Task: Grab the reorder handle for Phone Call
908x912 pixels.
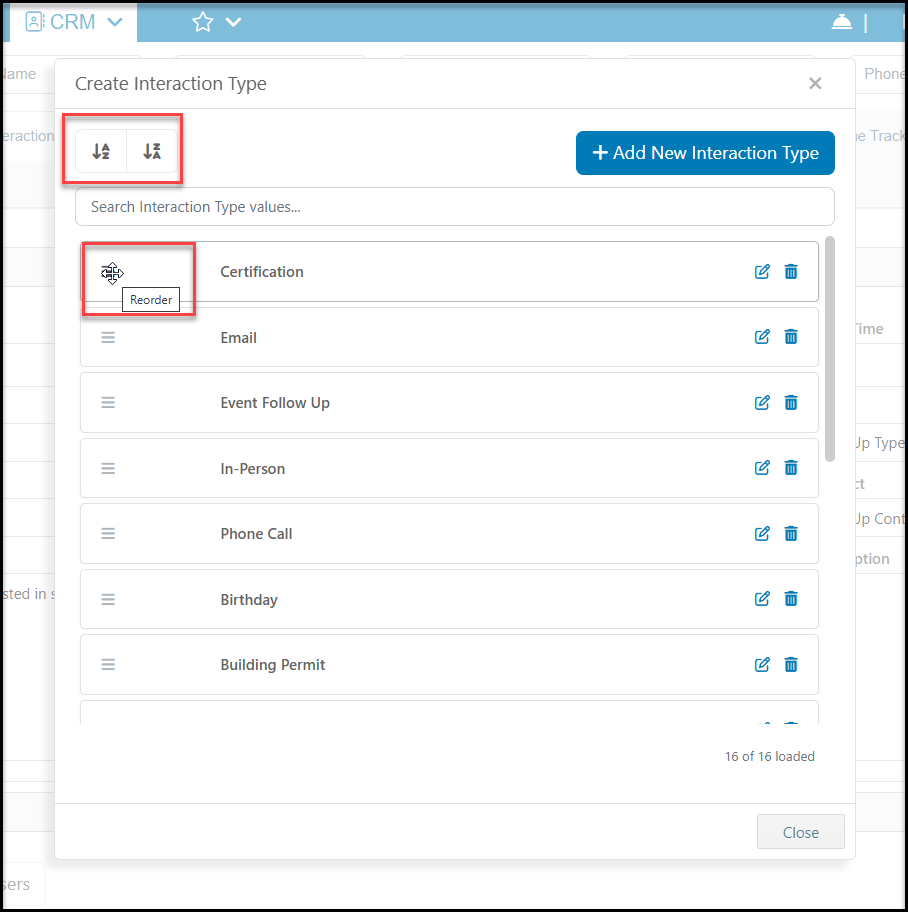Action: click(x=108, y=533)
